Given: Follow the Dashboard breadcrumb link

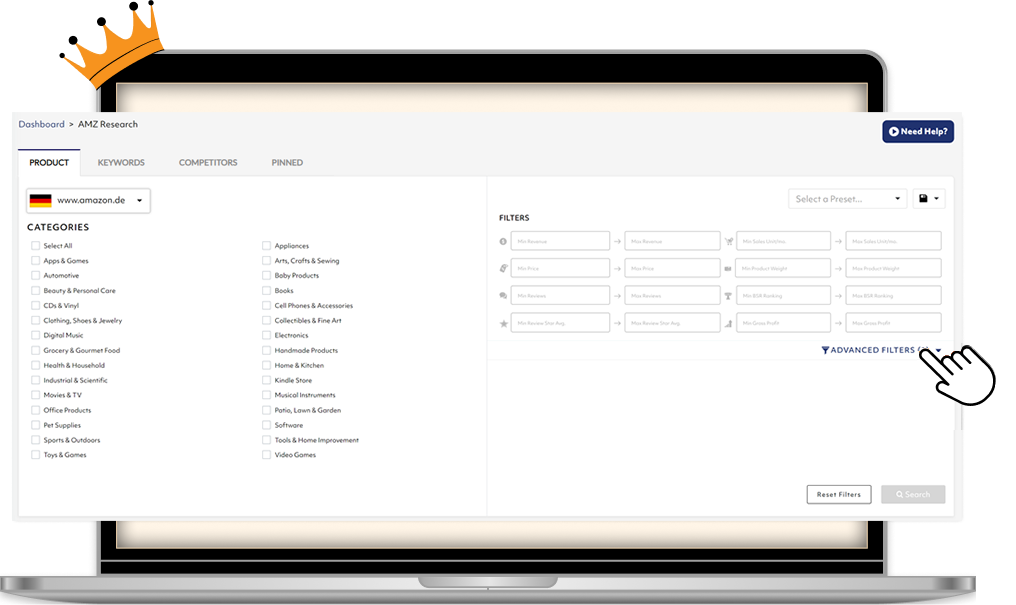Looking at the screenshot, I should coord(41,125).
